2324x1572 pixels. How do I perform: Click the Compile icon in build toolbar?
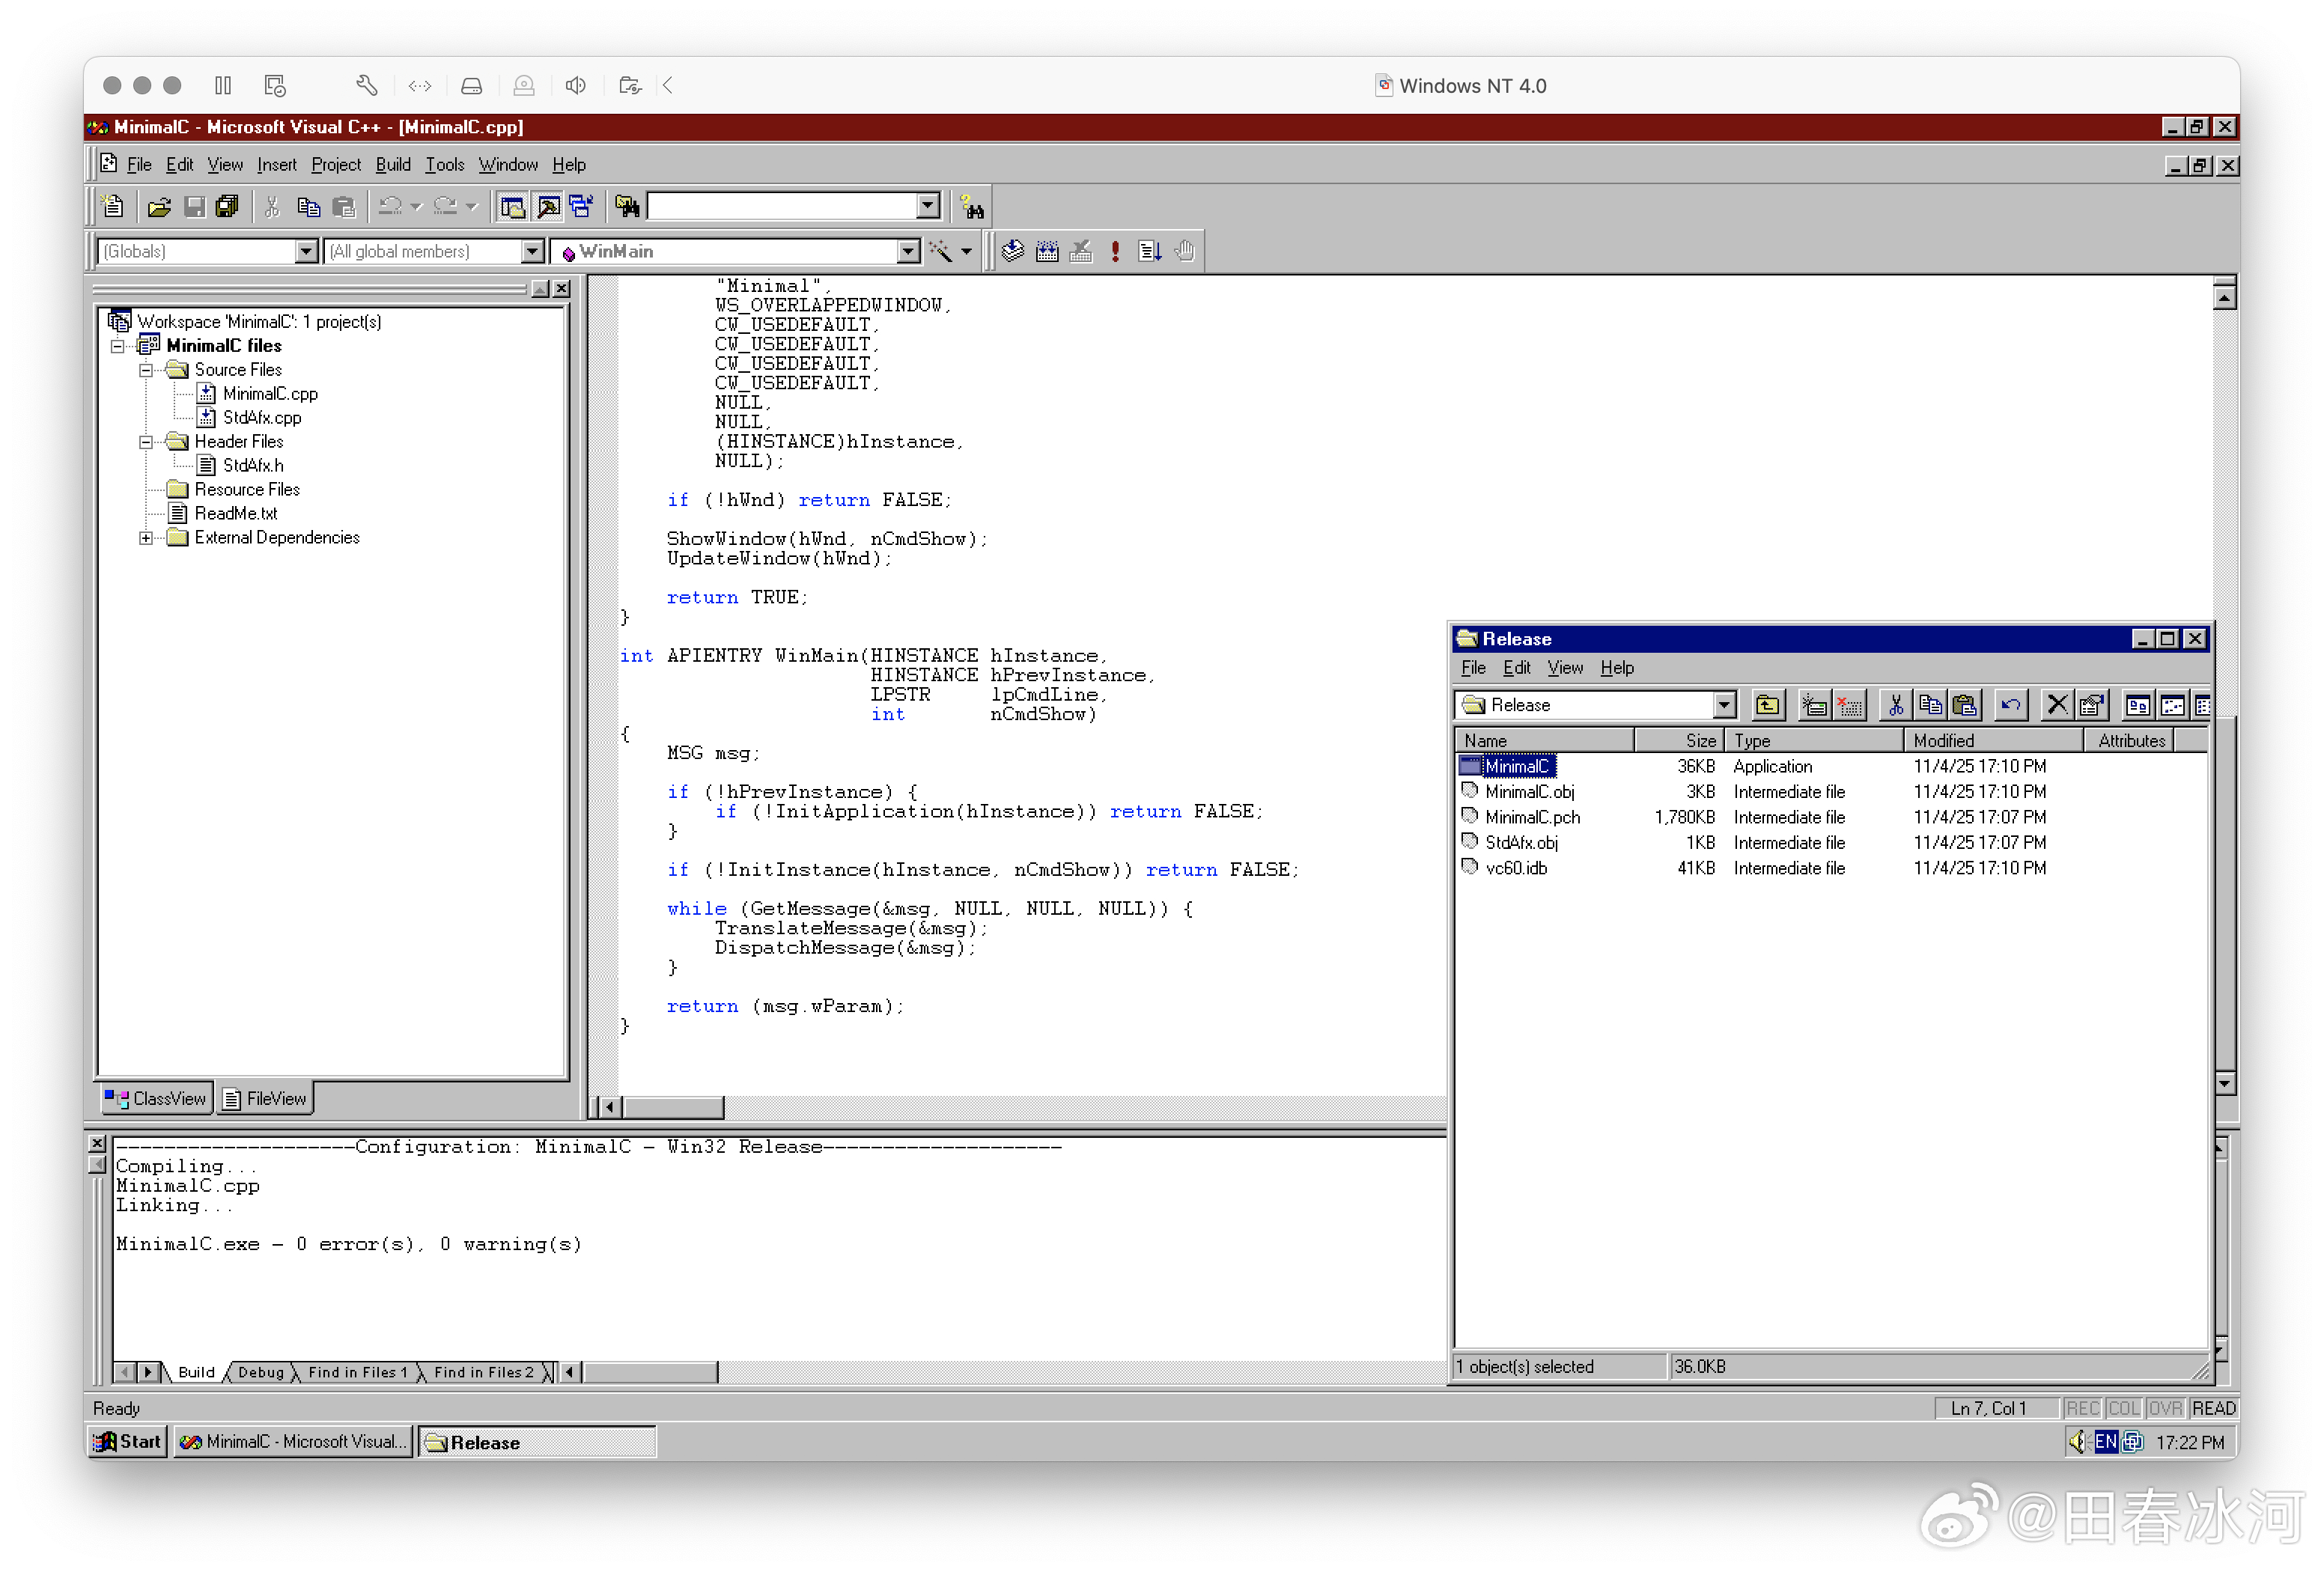point(1012,251)
